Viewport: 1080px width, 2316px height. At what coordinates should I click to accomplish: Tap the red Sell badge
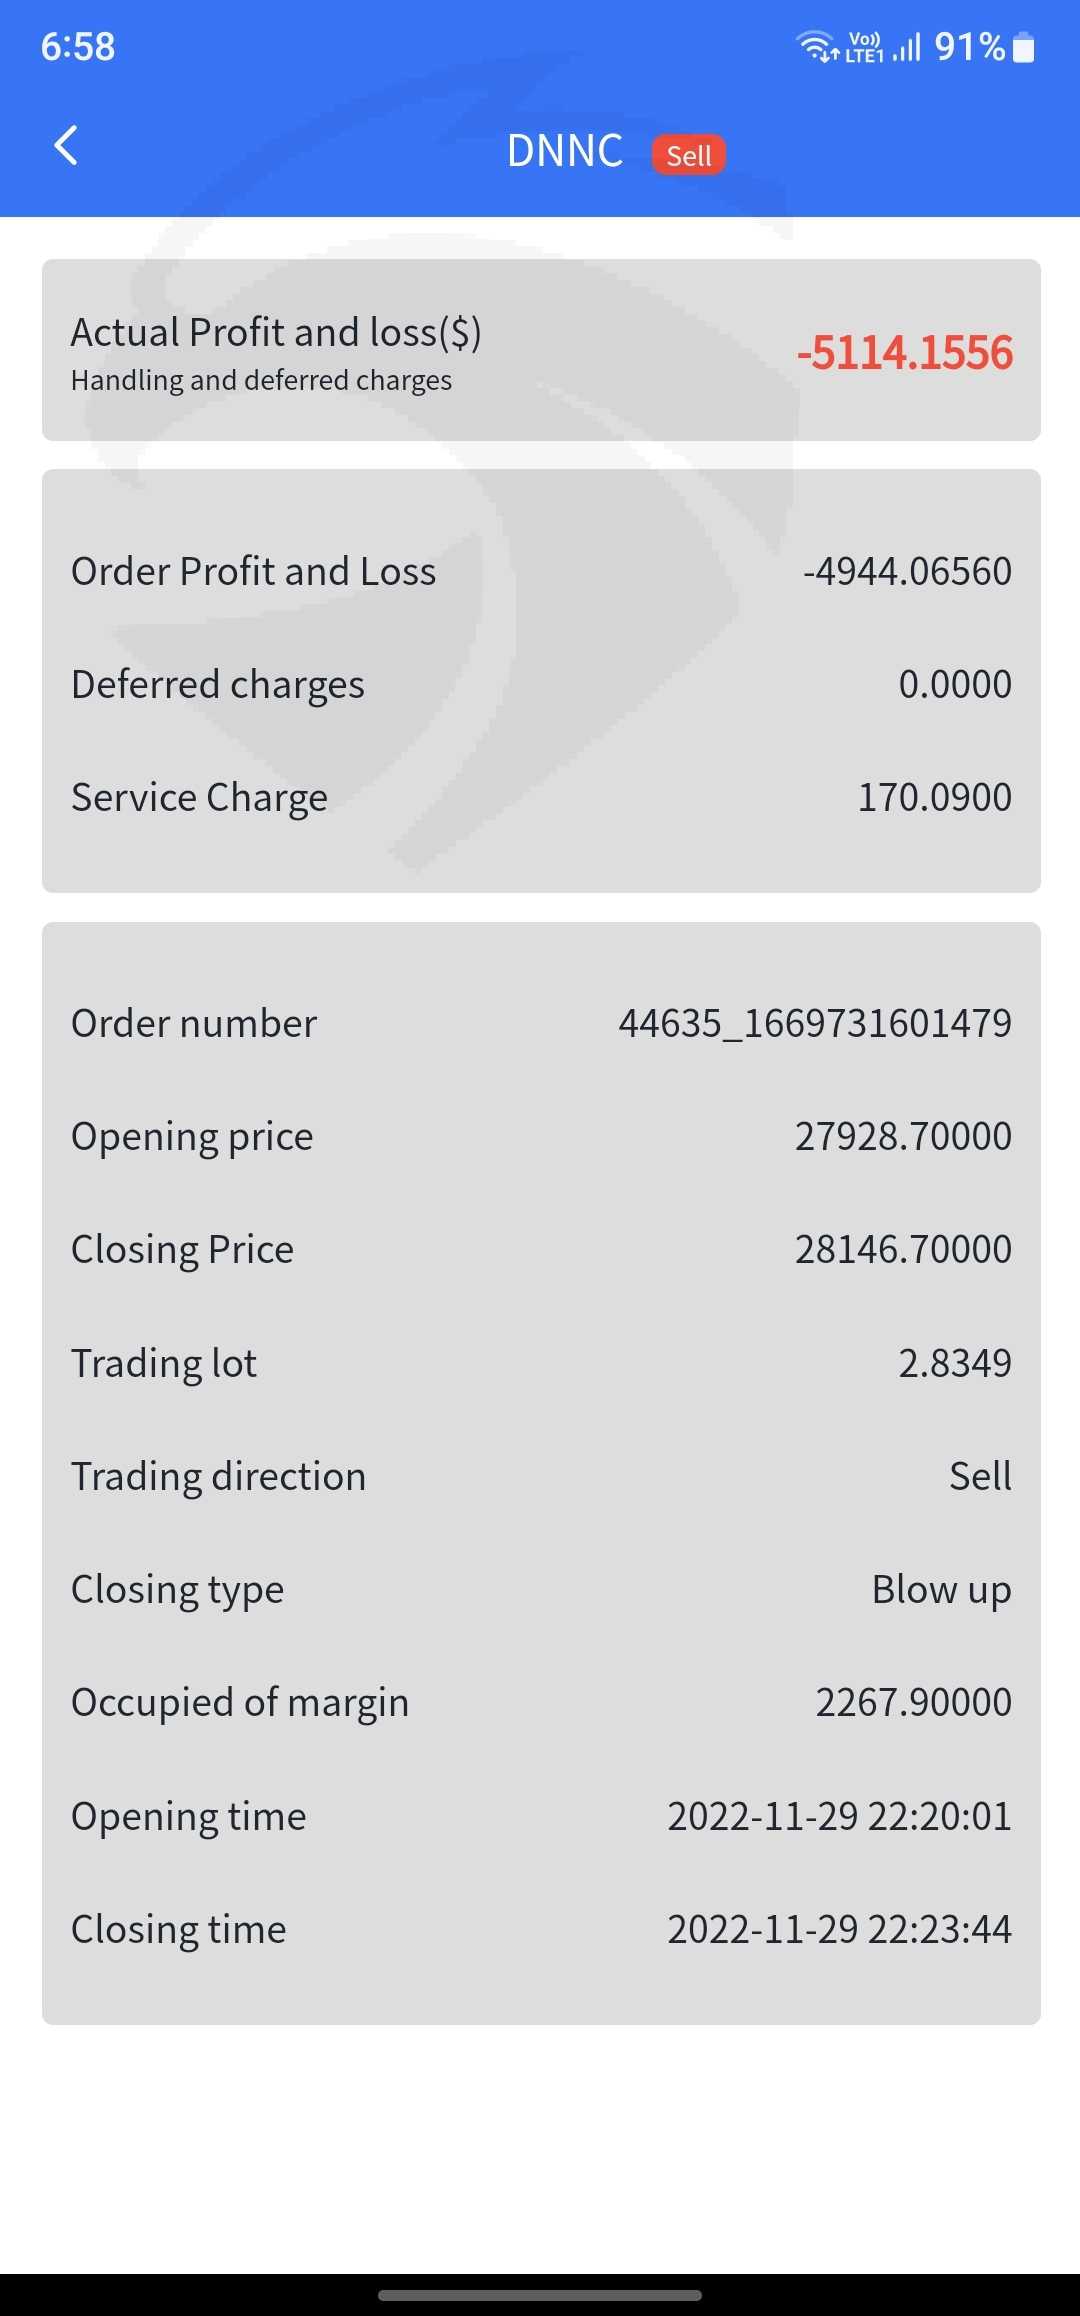688,155
